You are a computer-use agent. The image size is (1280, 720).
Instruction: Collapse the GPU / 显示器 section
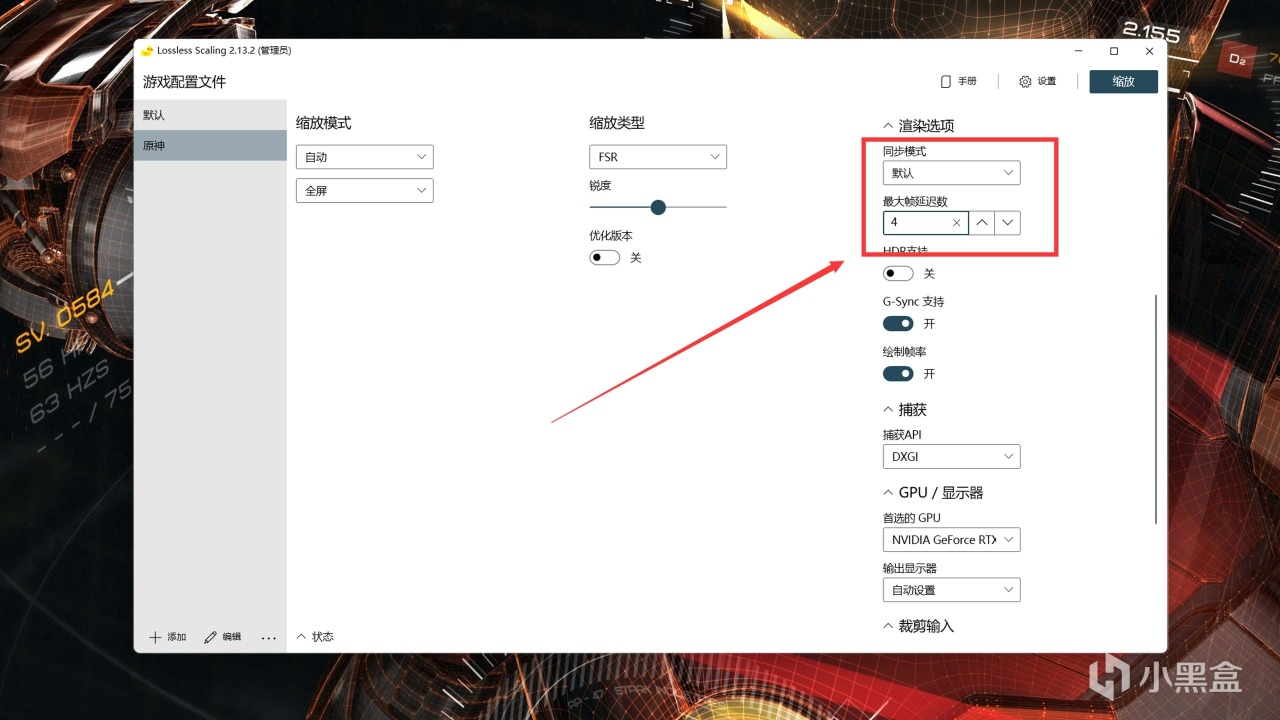point(933,493)
